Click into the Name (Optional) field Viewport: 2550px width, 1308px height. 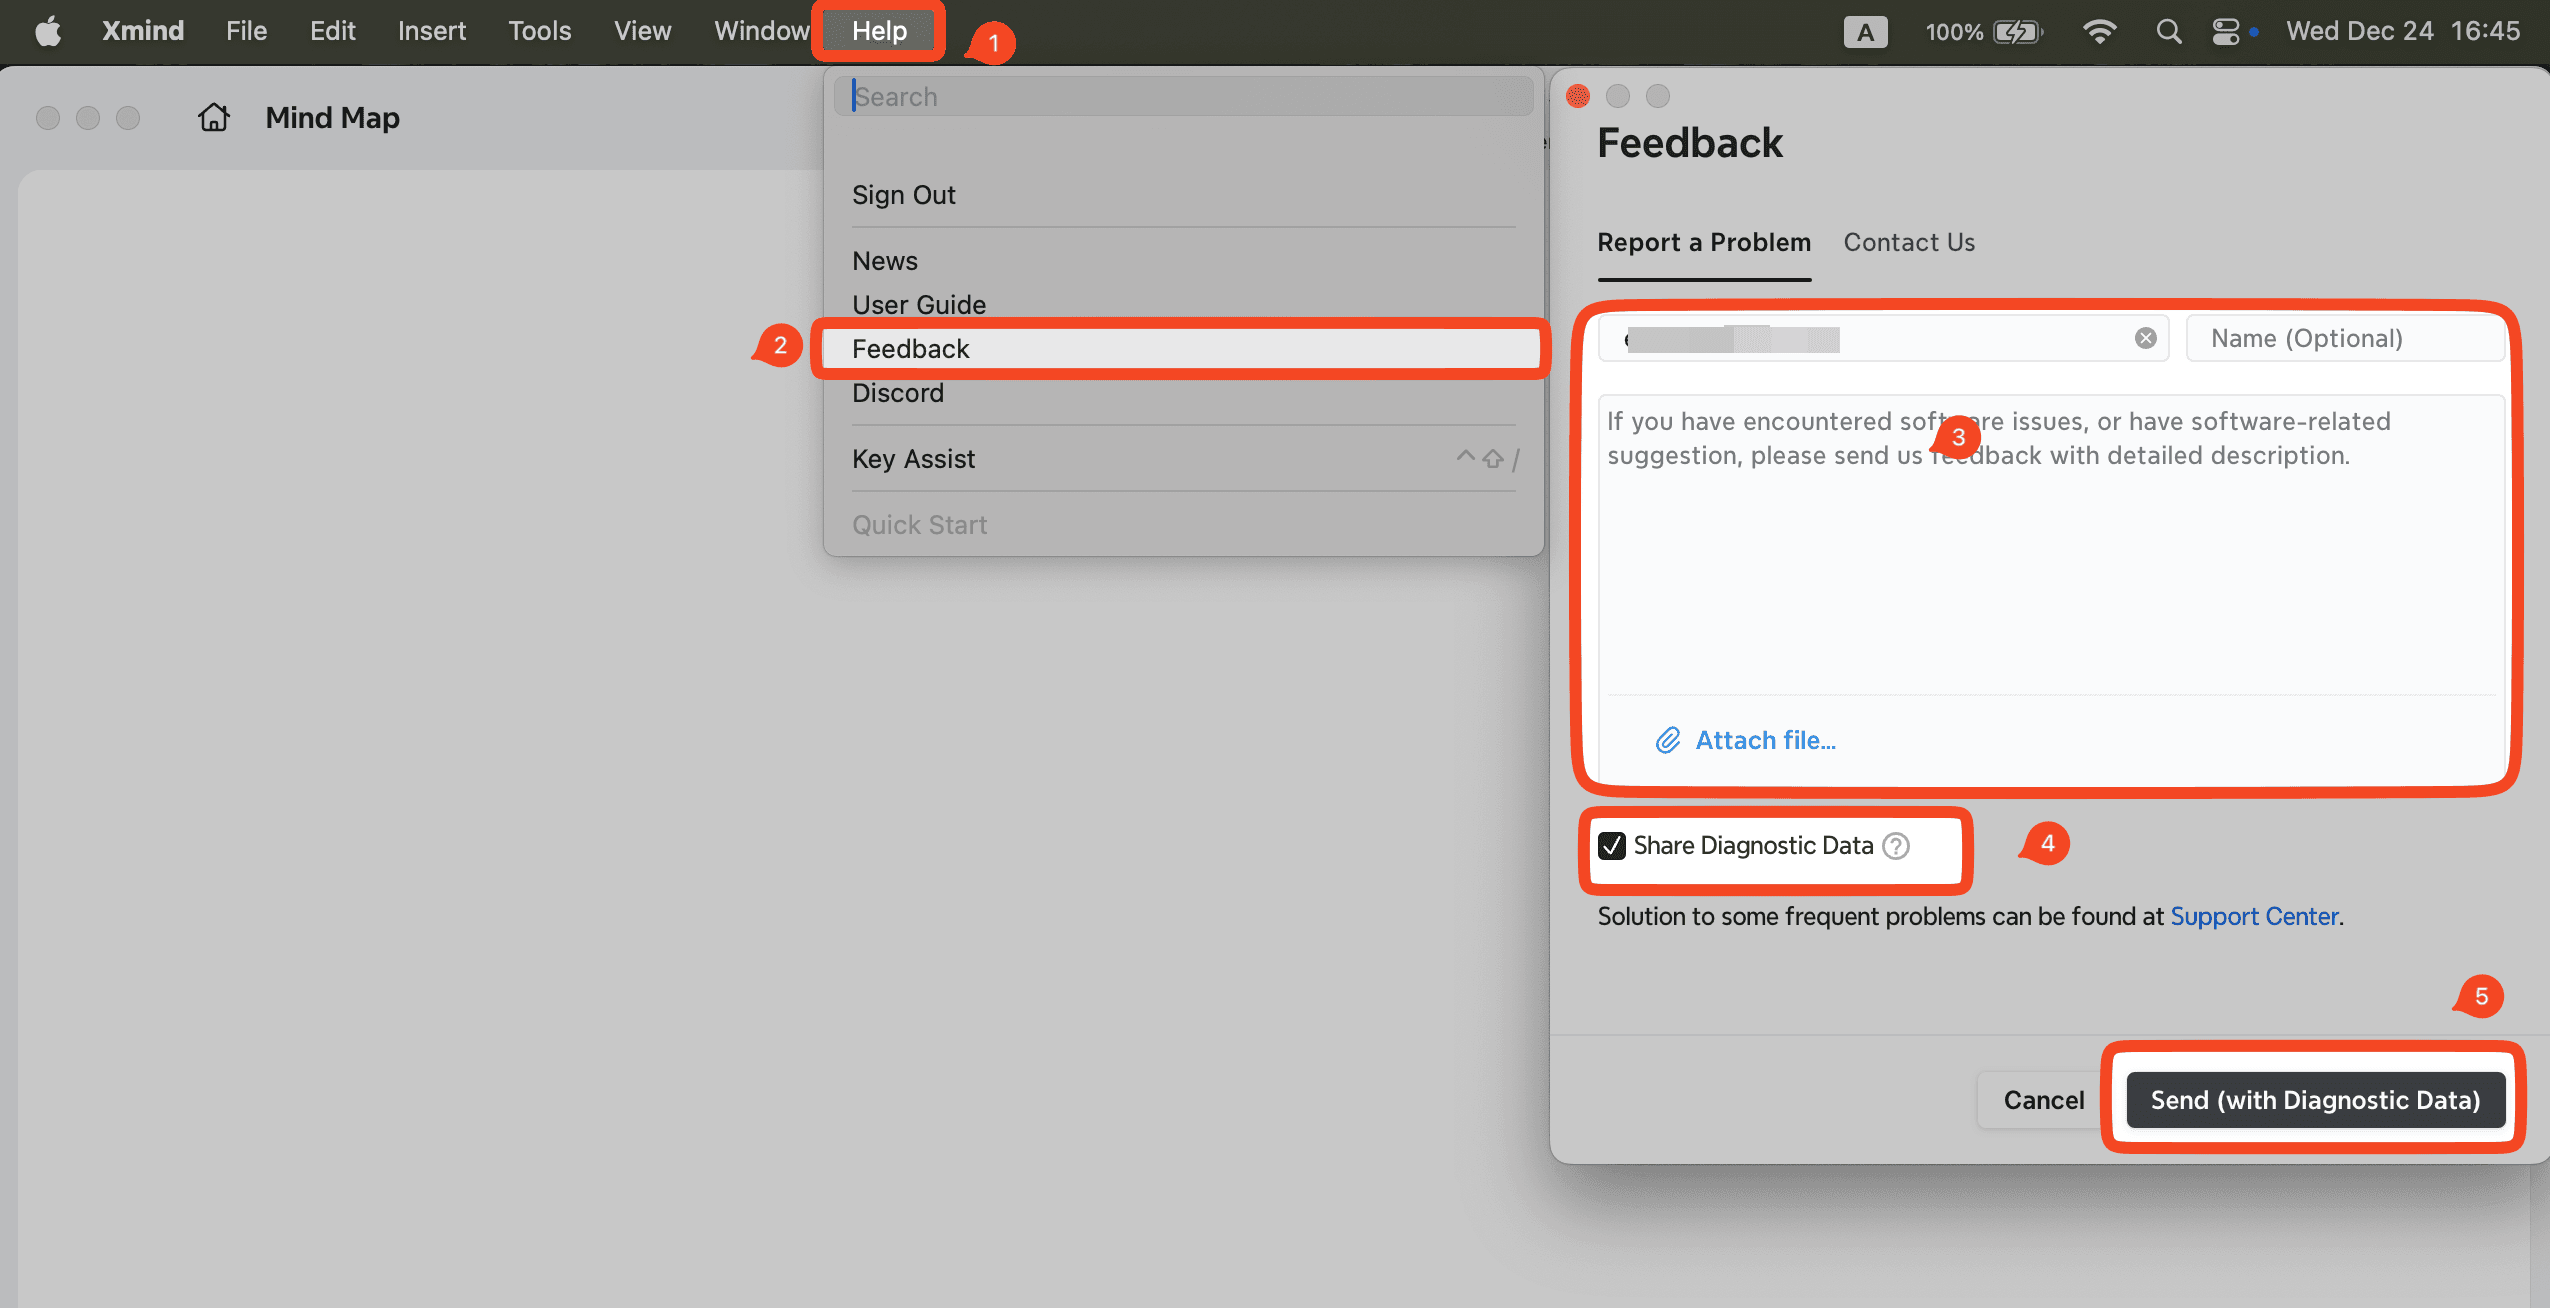[2345, 338]
